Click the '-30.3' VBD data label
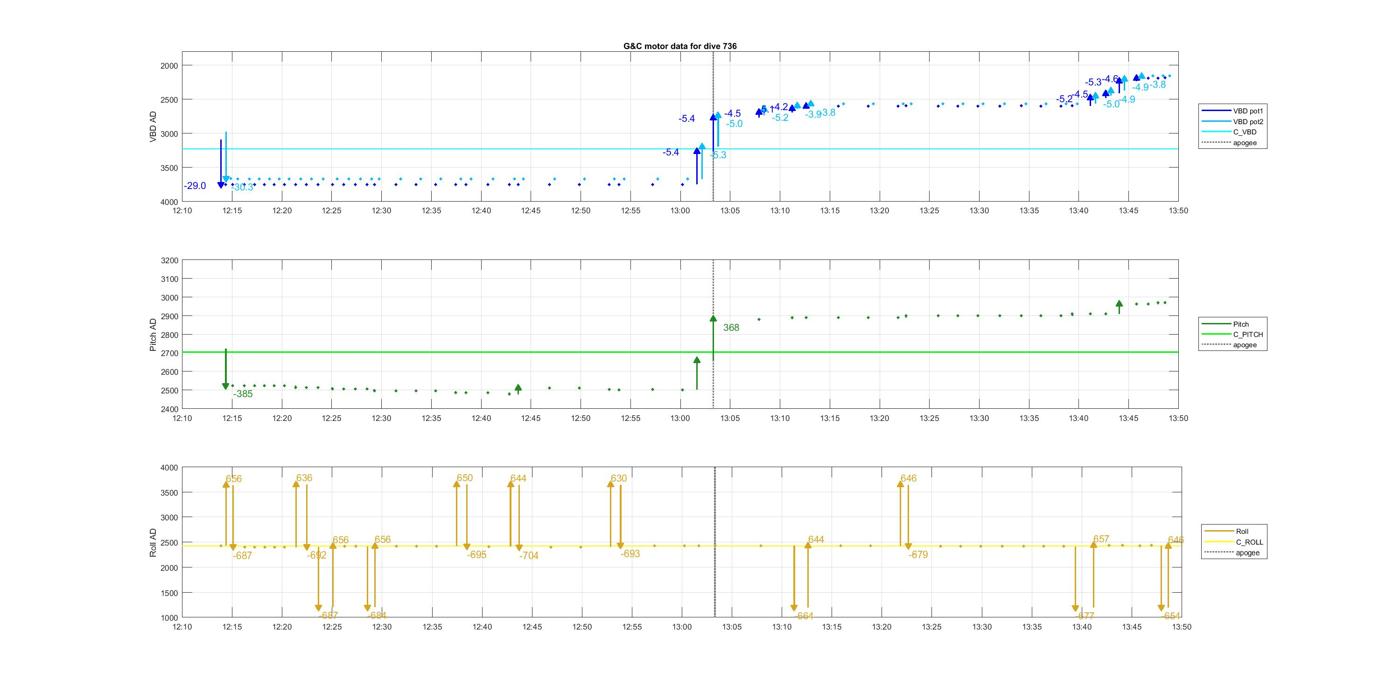 coord(242,187)
